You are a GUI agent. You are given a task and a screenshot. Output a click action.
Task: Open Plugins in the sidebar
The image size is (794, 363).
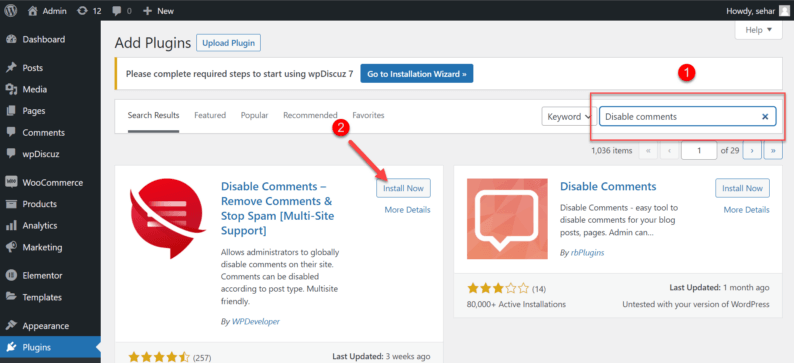click(x=50, y=348)
